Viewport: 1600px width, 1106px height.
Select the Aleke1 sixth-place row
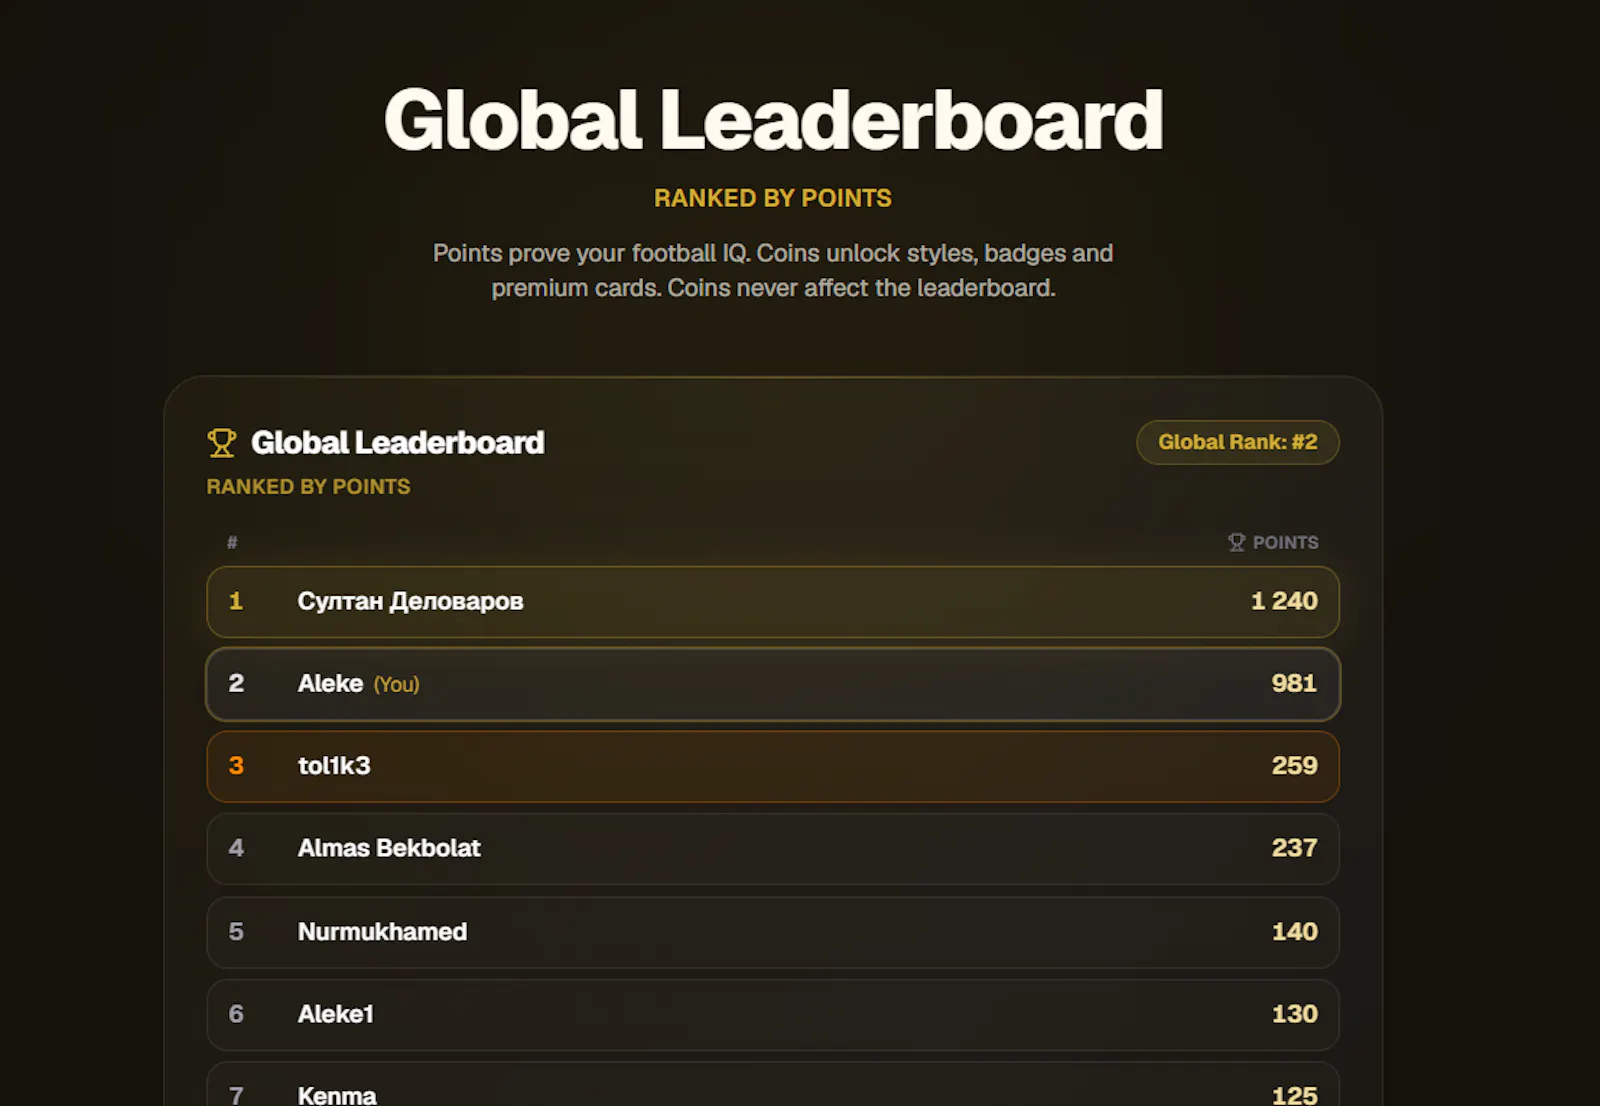773,1015
